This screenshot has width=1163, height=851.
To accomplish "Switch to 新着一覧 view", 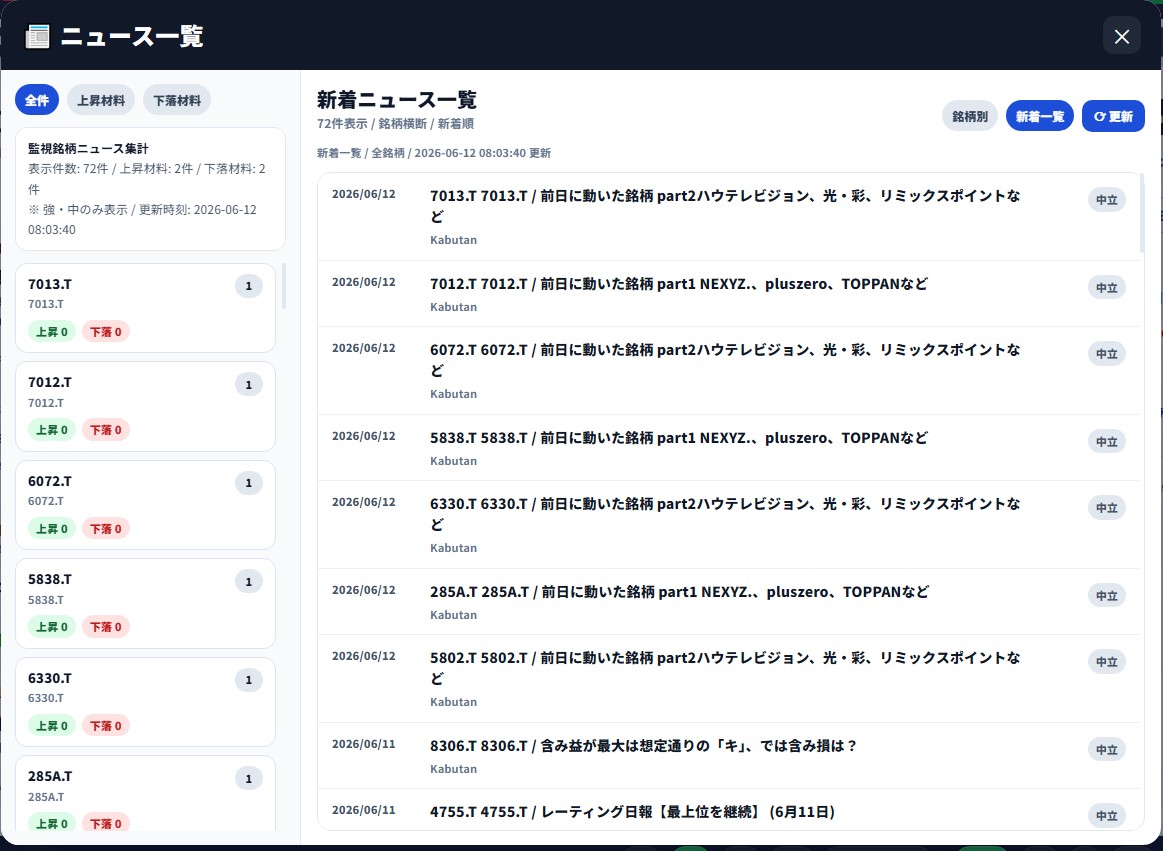I will click(x=1040, y=116).
